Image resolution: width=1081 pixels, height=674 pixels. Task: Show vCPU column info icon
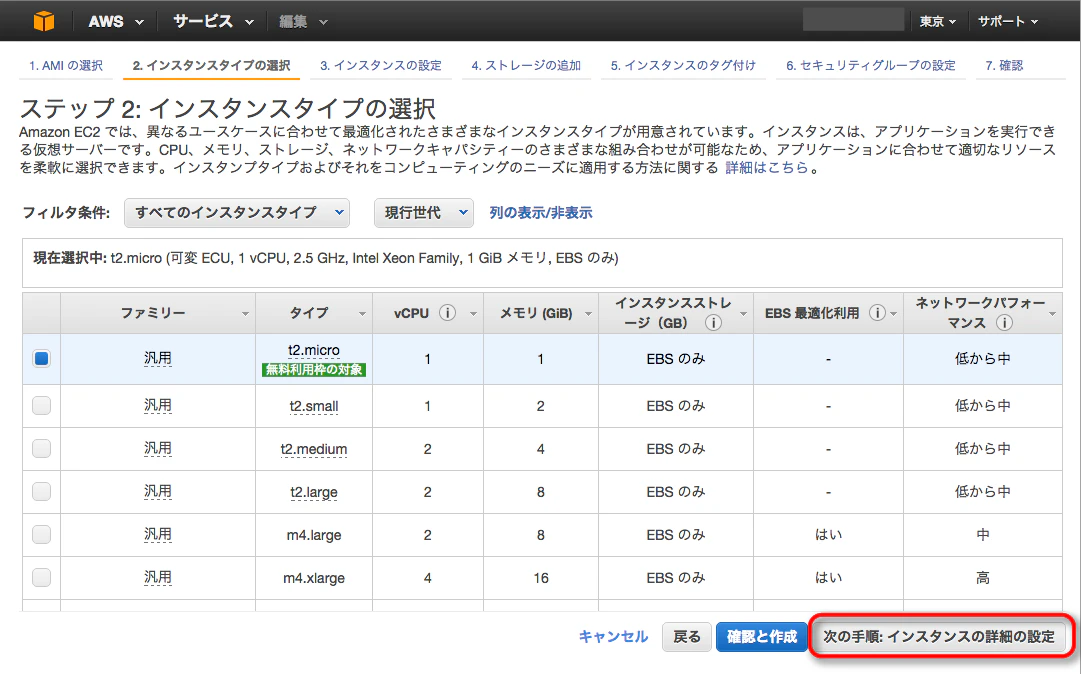click(x=447, y=313)
